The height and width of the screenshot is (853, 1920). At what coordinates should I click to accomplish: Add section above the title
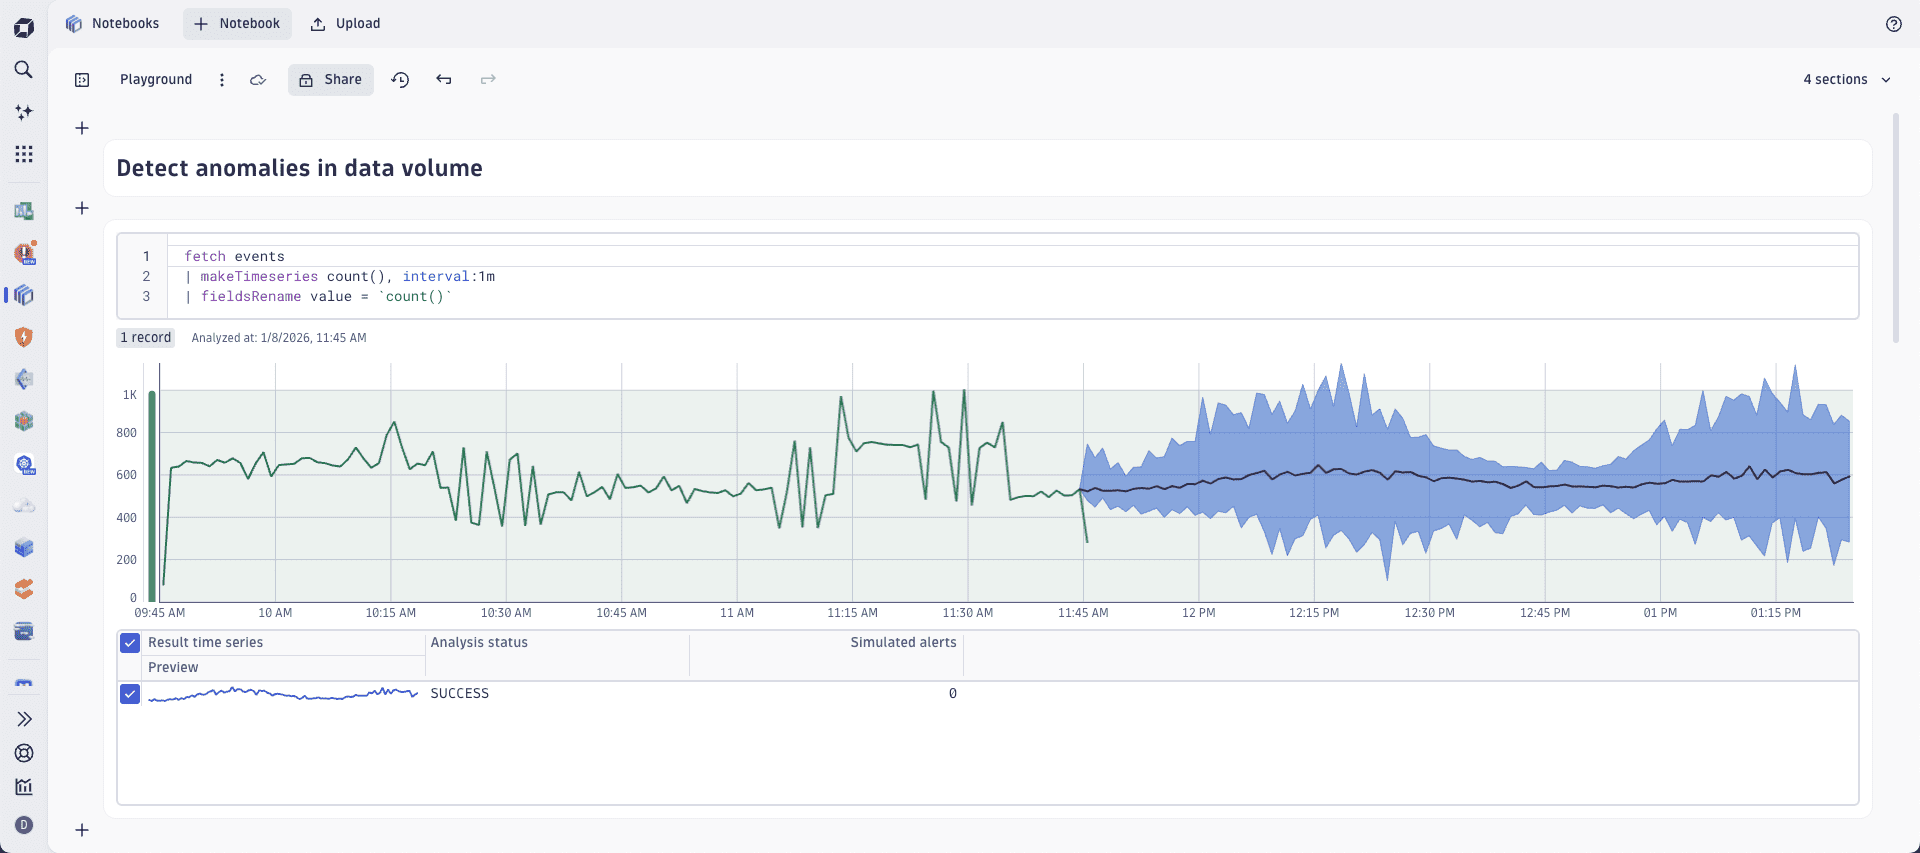coord(82,128)
